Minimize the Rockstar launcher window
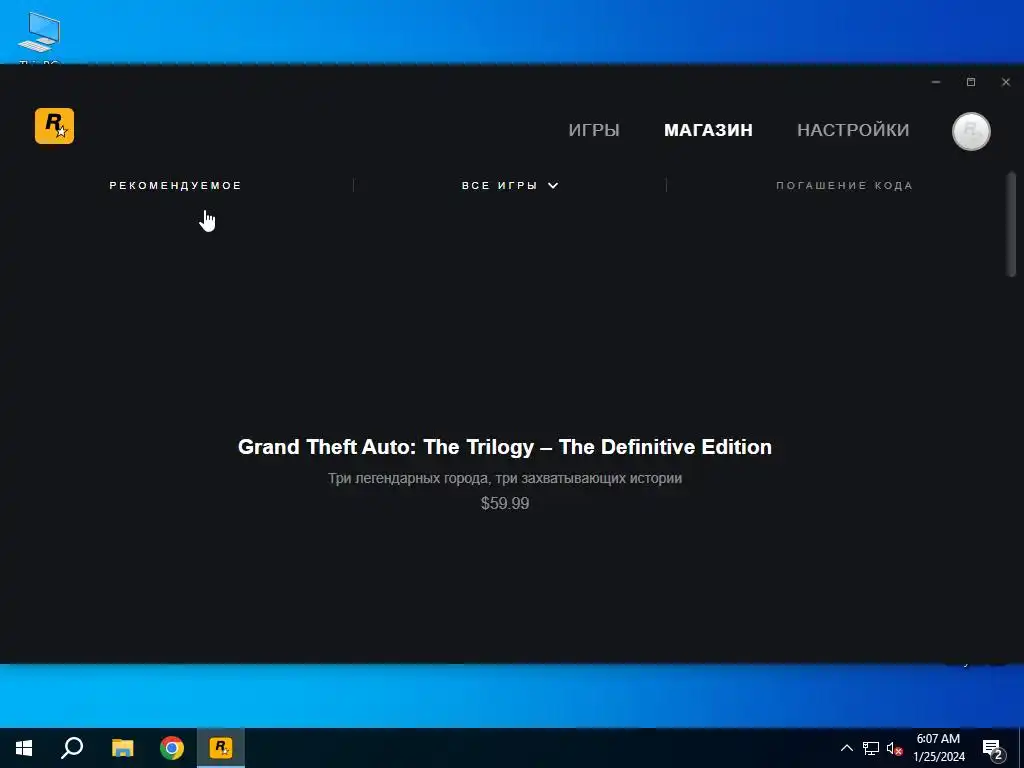Screen dimensions: 1024x768 pyautogui.click(x=936, y=82)
